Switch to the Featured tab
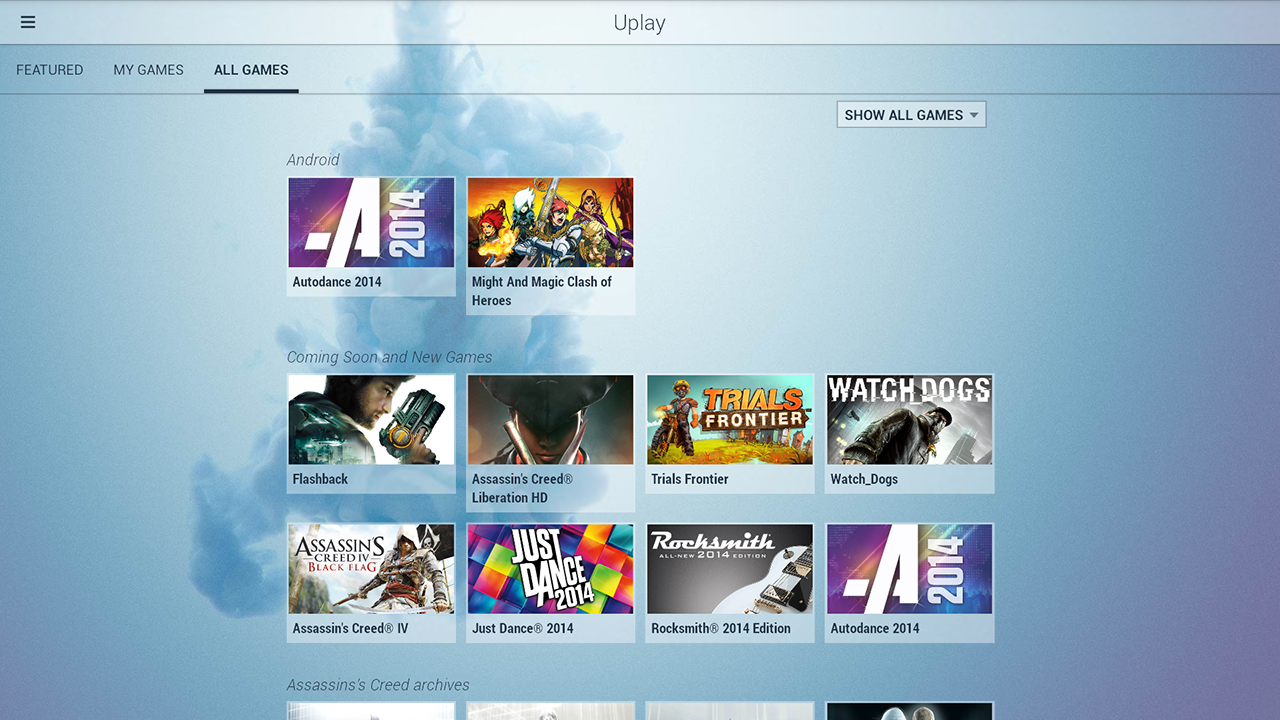The width and height of the screenshot is (1280, 720). pyautogui.click(x=50, y=70)
